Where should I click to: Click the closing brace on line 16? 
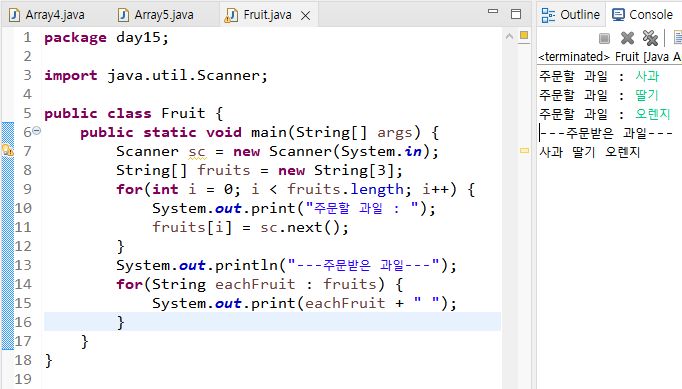click(120, 322)
